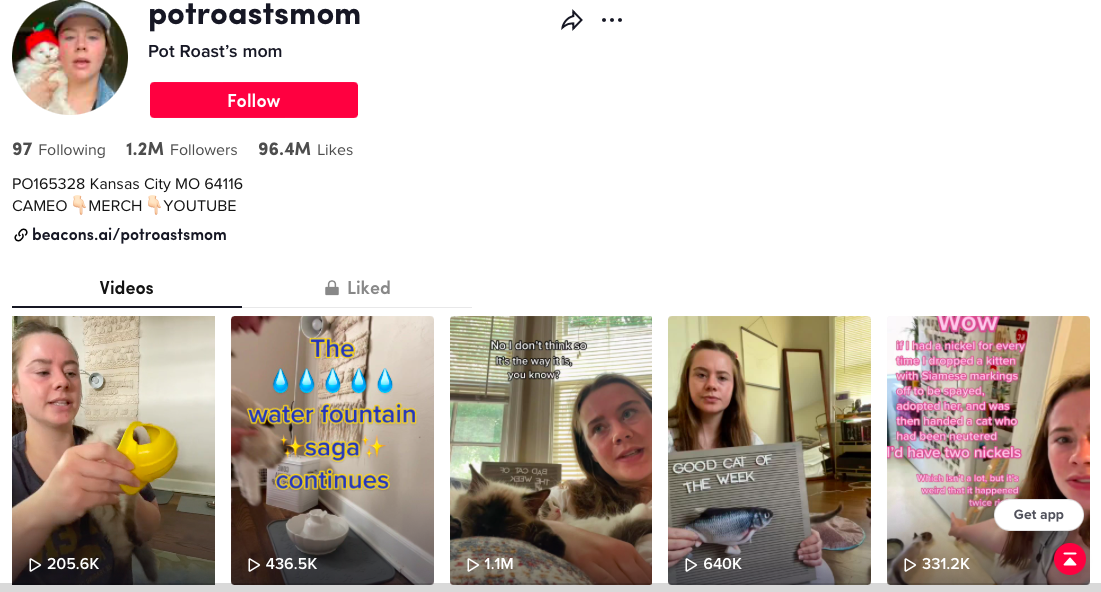Click the play icon on 205.6K video
Screen dimensions: 1101x592
(x=34, y=564)
